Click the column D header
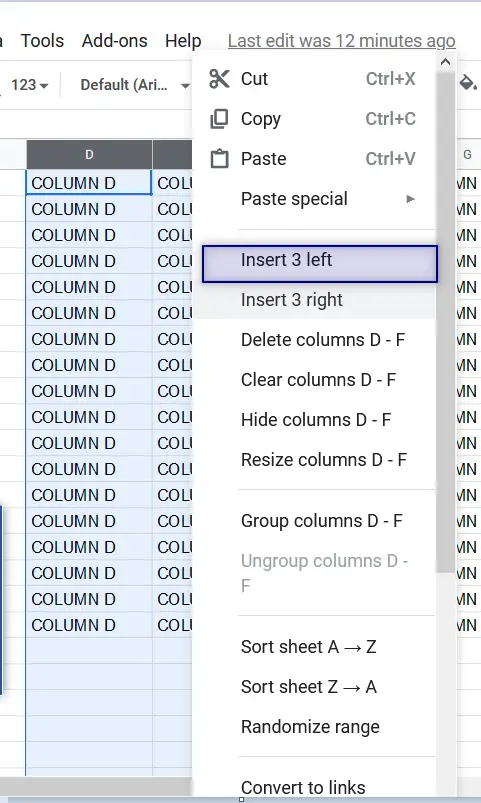Image resolution: width=481 pixels, height=803 pixels. (89, 155)
